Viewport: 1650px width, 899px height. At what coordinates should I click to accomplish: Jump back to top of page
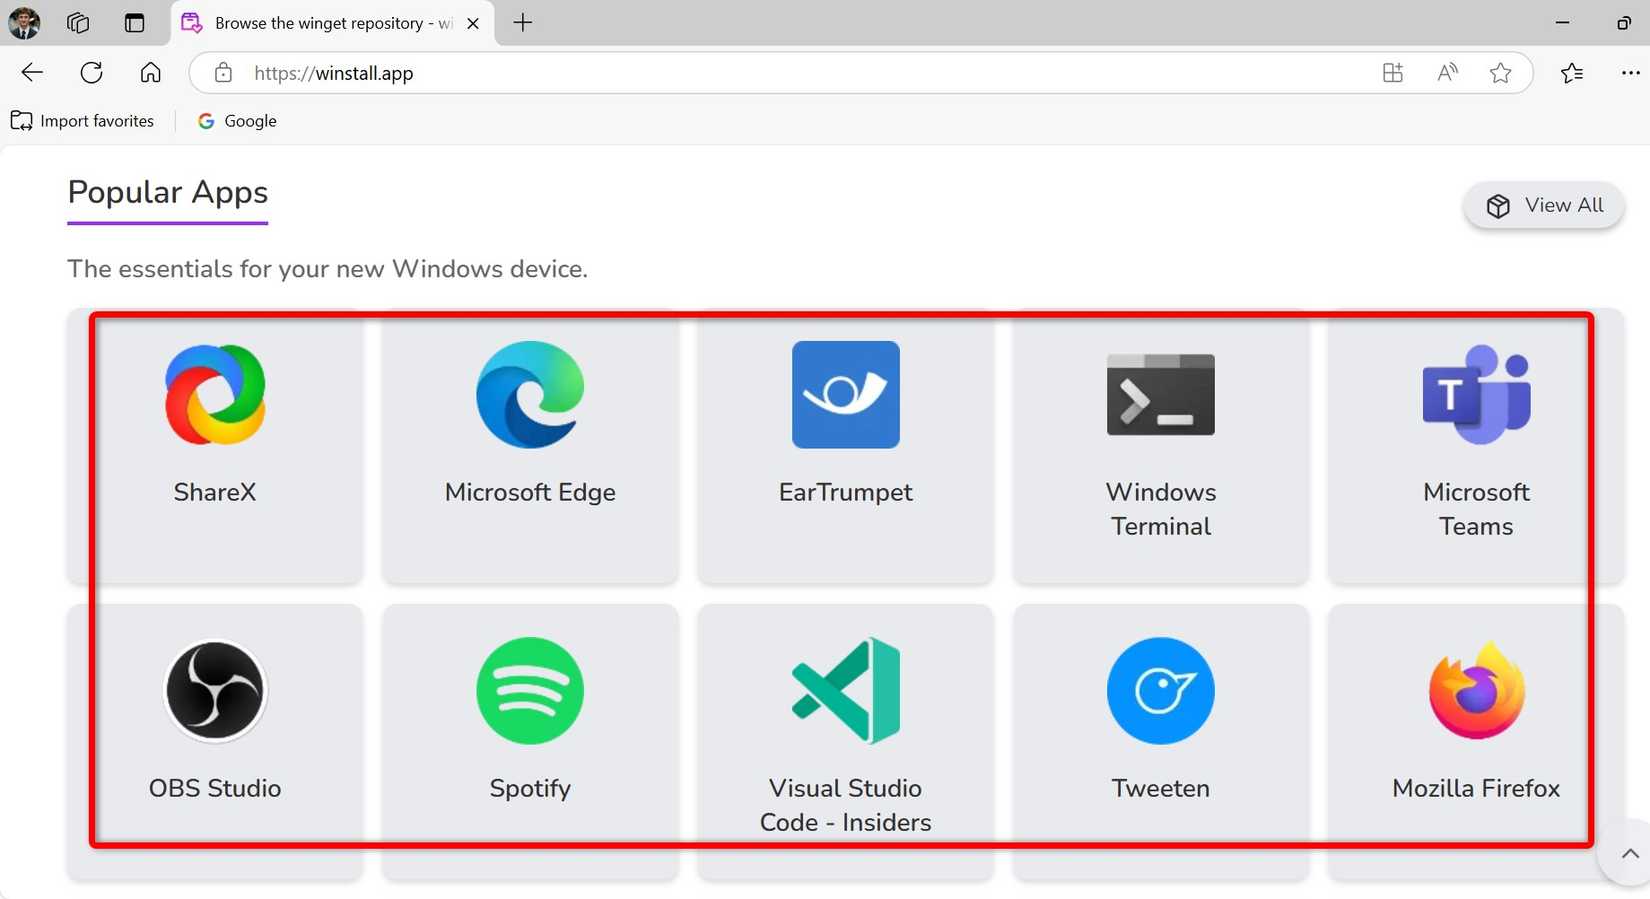(x=1629, y=853)
